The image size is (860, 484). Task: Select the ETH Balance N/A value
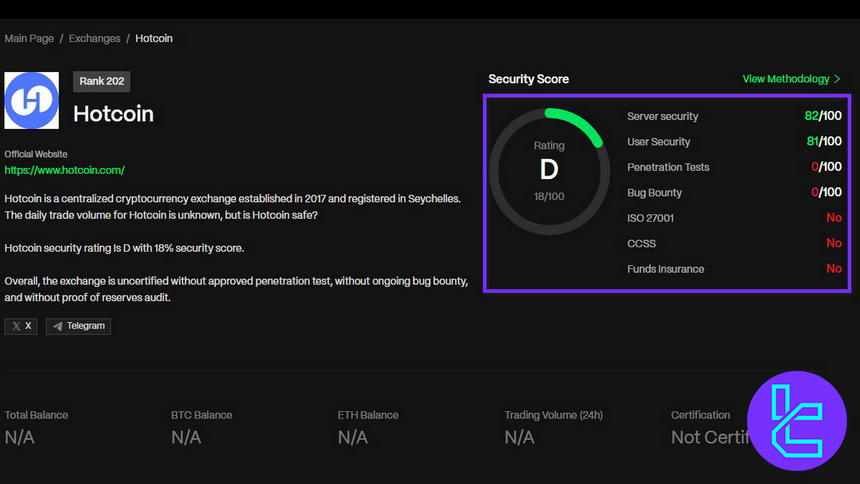tap(353, 437)
